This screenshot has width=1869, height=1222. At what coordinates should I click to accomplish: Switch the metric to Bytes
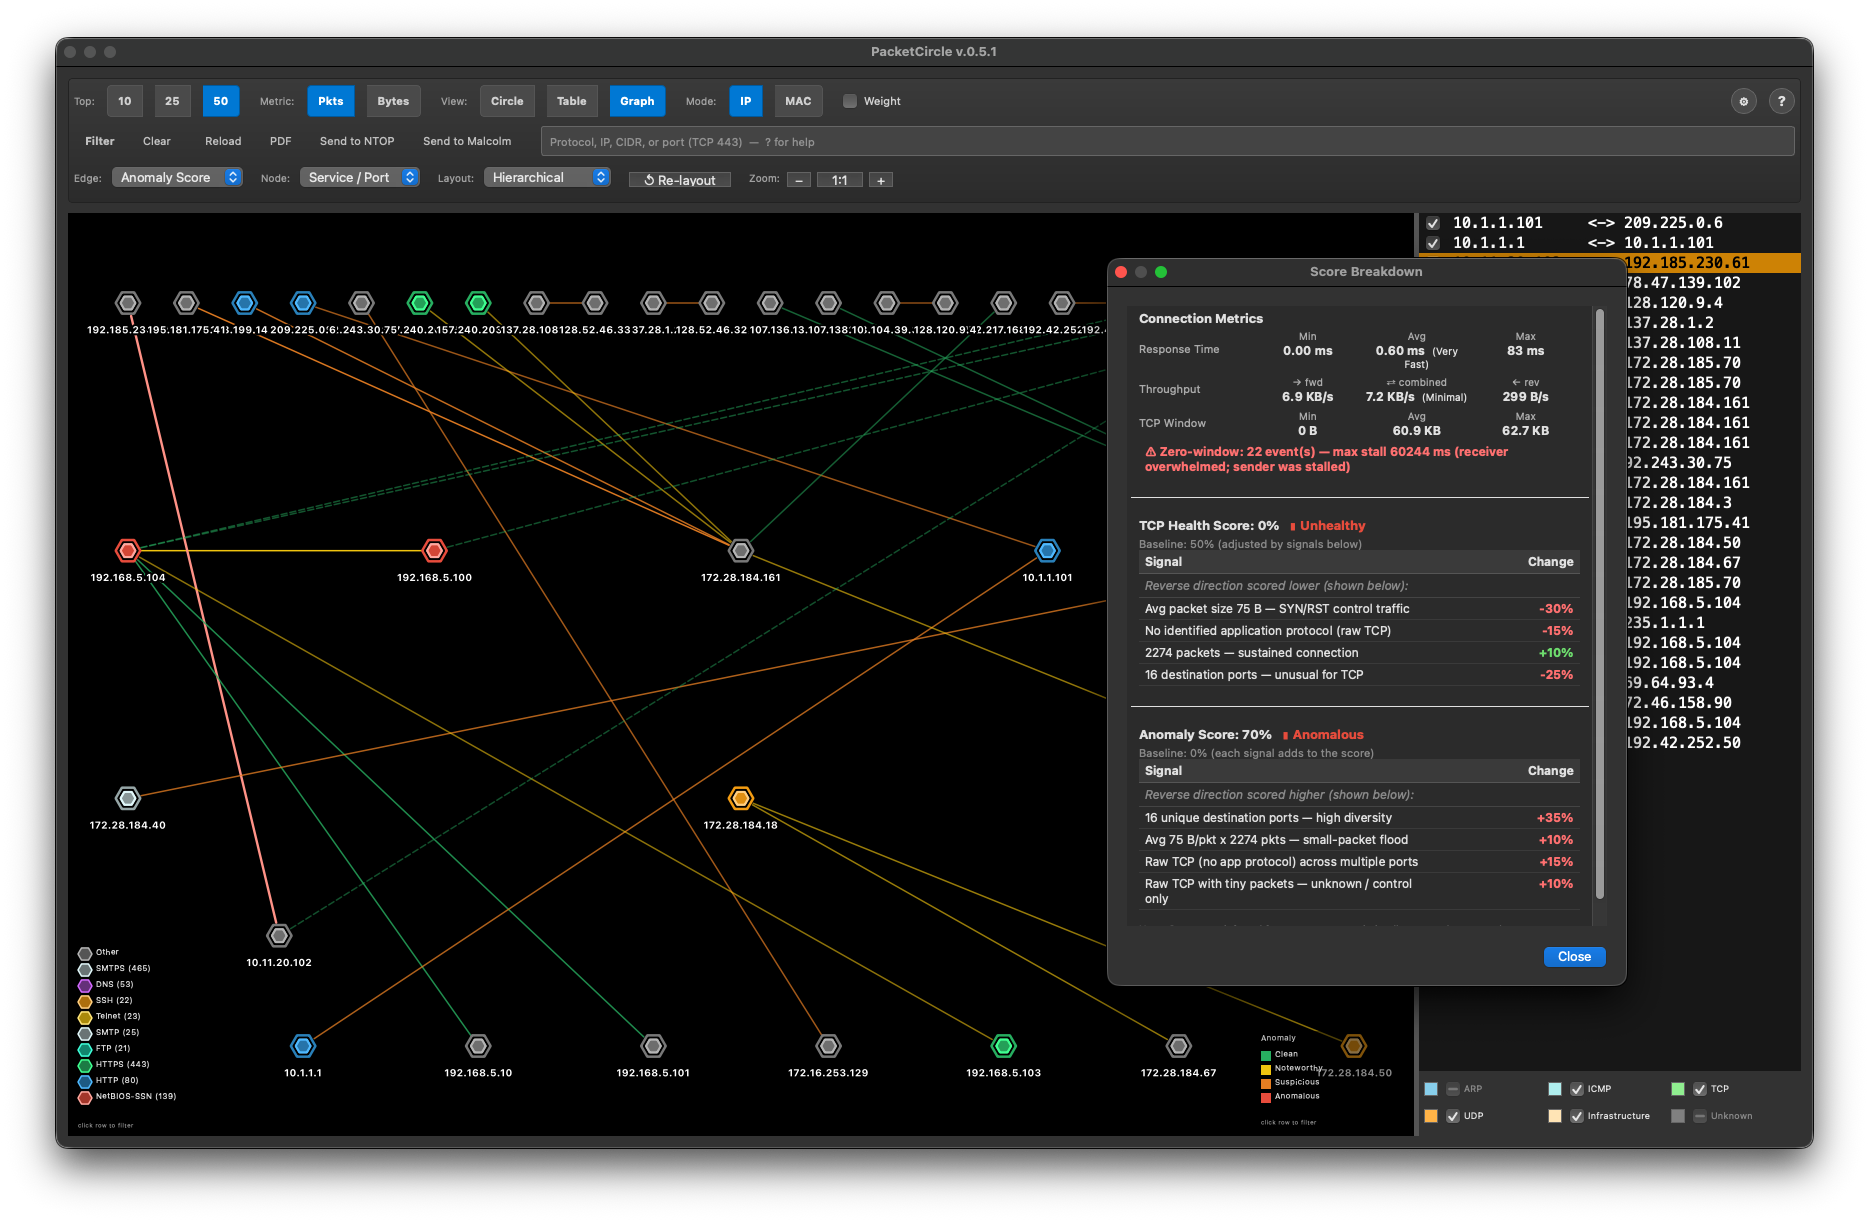coord(393,101)
